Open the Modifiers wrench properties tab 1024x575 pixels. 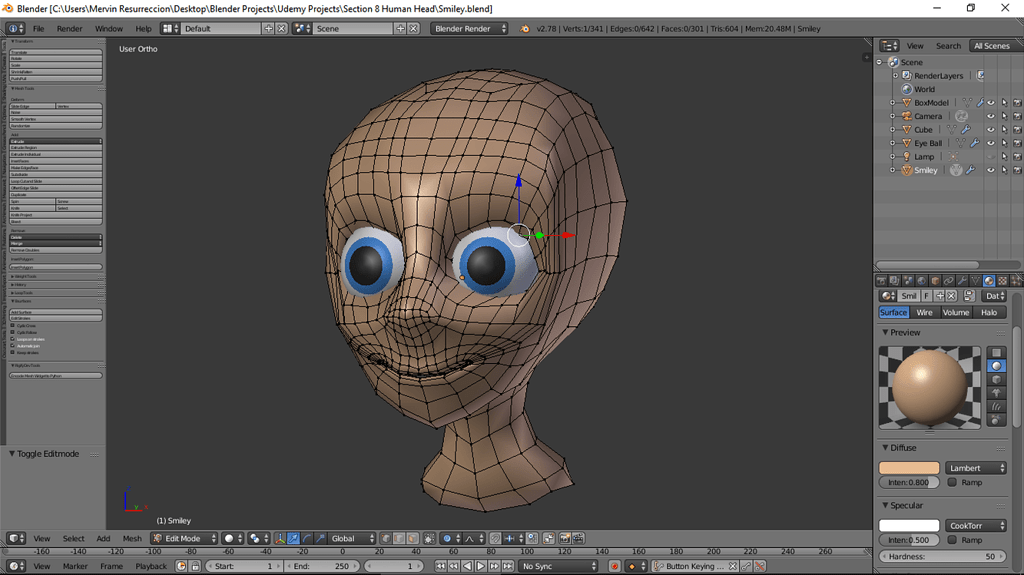tap(962, 281)
